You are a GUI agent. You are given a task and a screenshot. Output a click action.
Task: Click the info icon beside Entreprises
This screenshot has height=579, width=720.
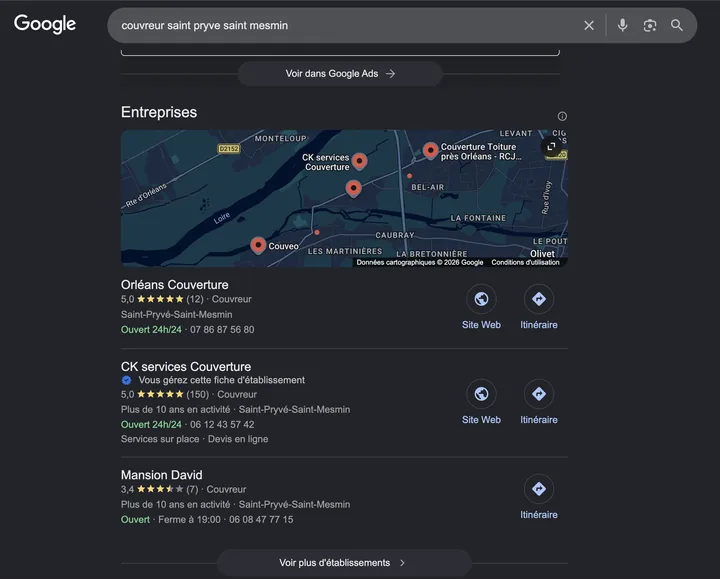coord(562,116)
